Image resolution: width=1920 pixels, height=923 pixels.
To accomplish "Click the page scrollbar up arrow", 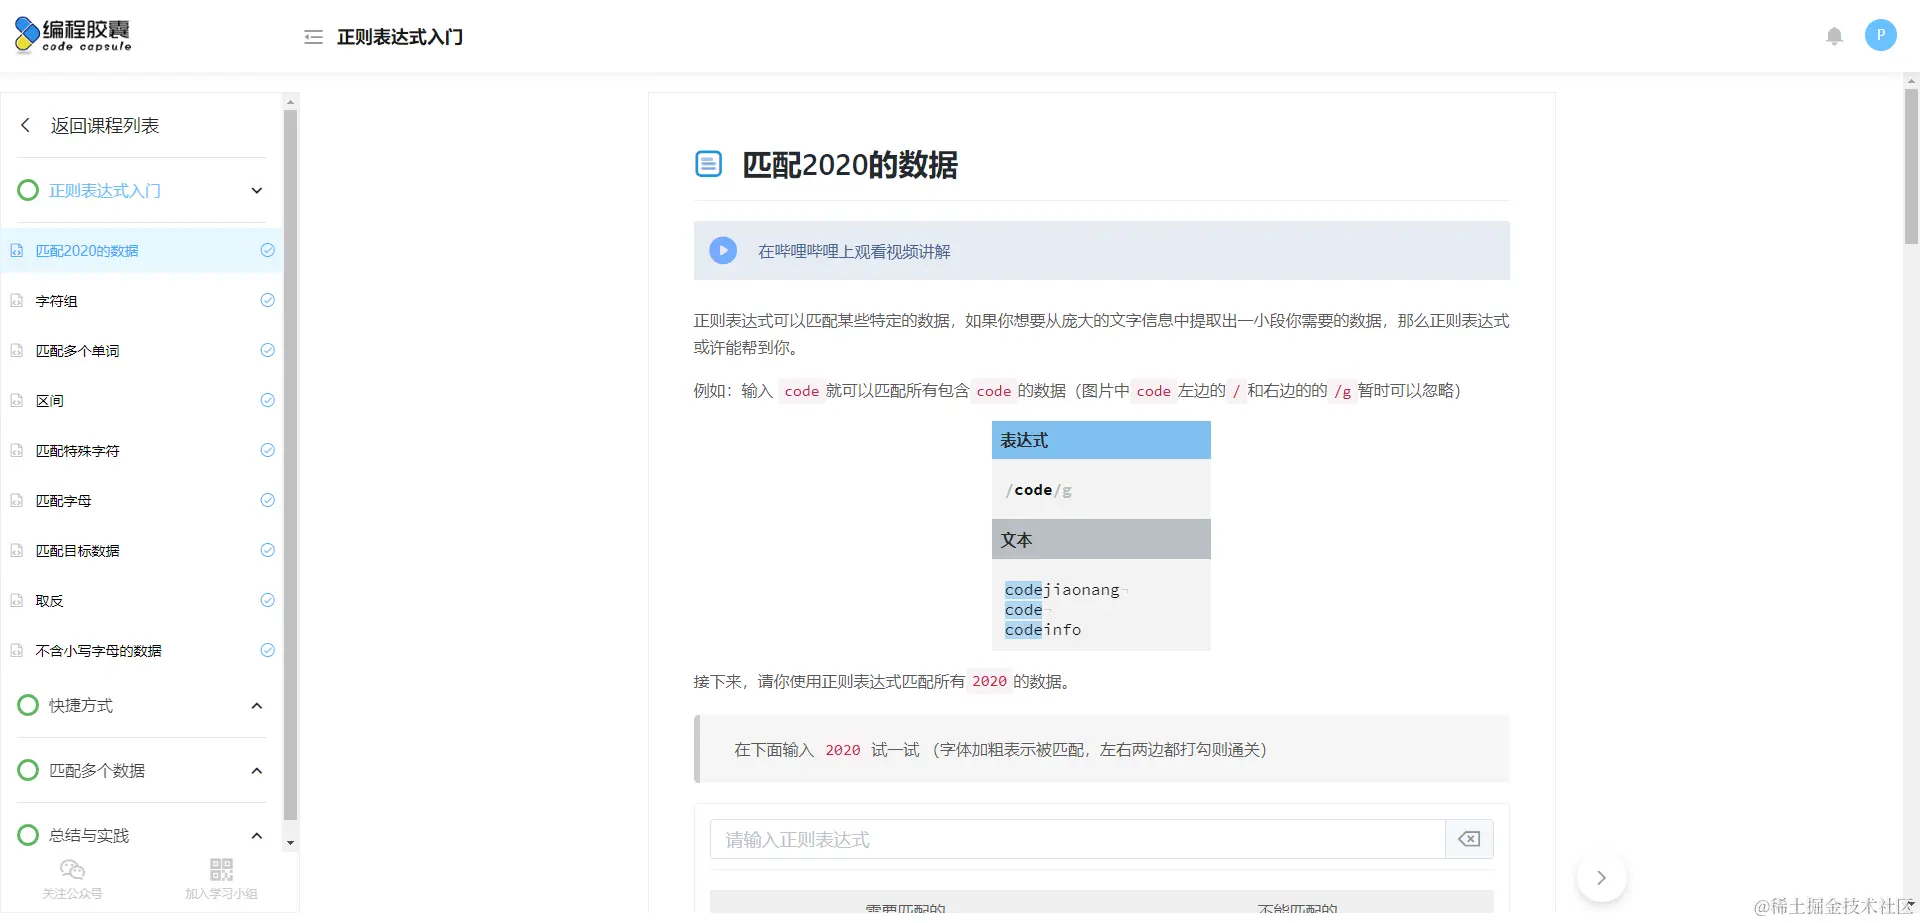I will (1911, 79).
